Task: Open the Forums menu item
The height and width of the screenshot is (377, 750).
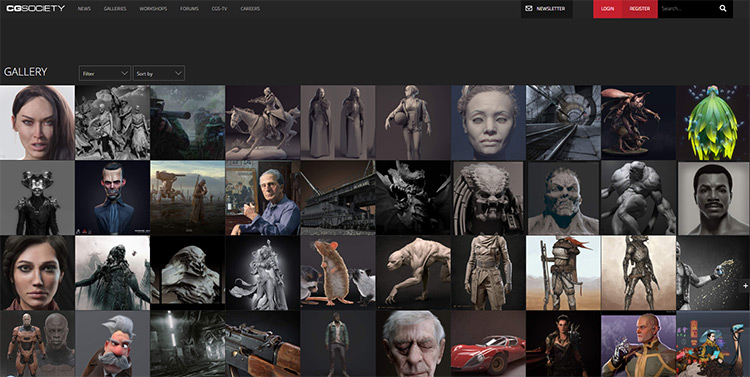Action: coord(189,9)
